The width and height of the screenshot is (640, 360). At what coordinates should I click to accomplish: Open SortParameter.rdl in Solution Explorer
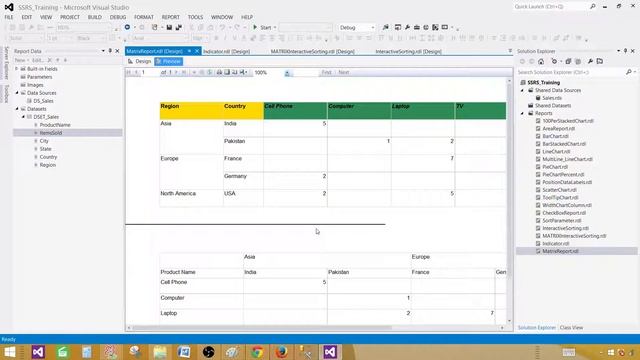[x=562, y=221]
